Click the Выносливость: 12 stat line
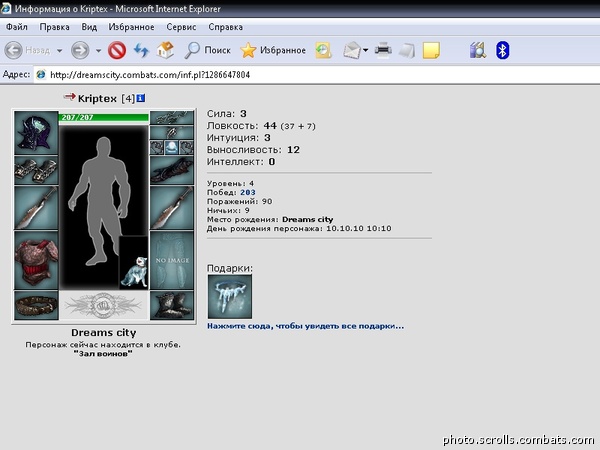Screen dimensions: 600x450 point(253,150)
